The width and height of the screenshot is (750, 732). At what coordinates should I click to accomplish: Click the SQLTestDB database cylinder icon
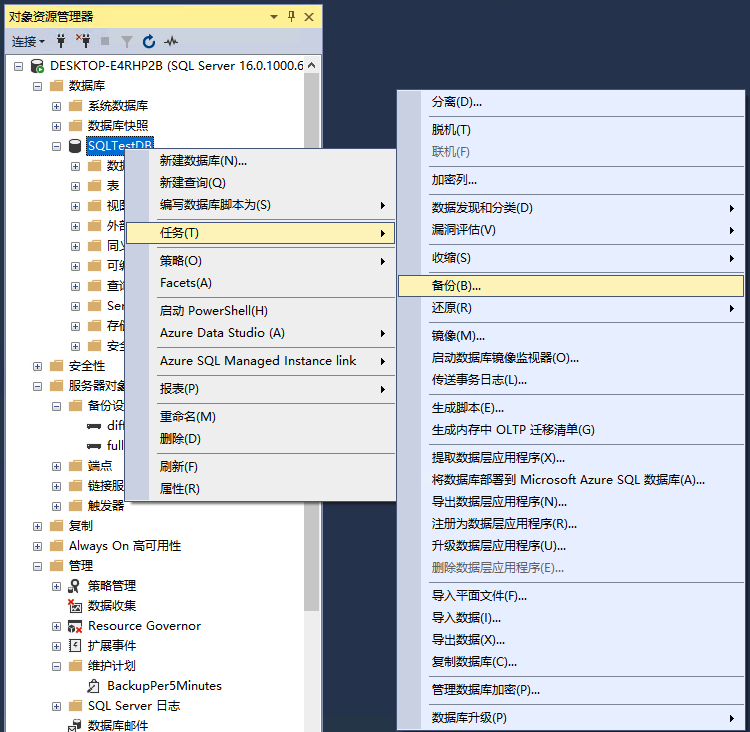point(75,146)
